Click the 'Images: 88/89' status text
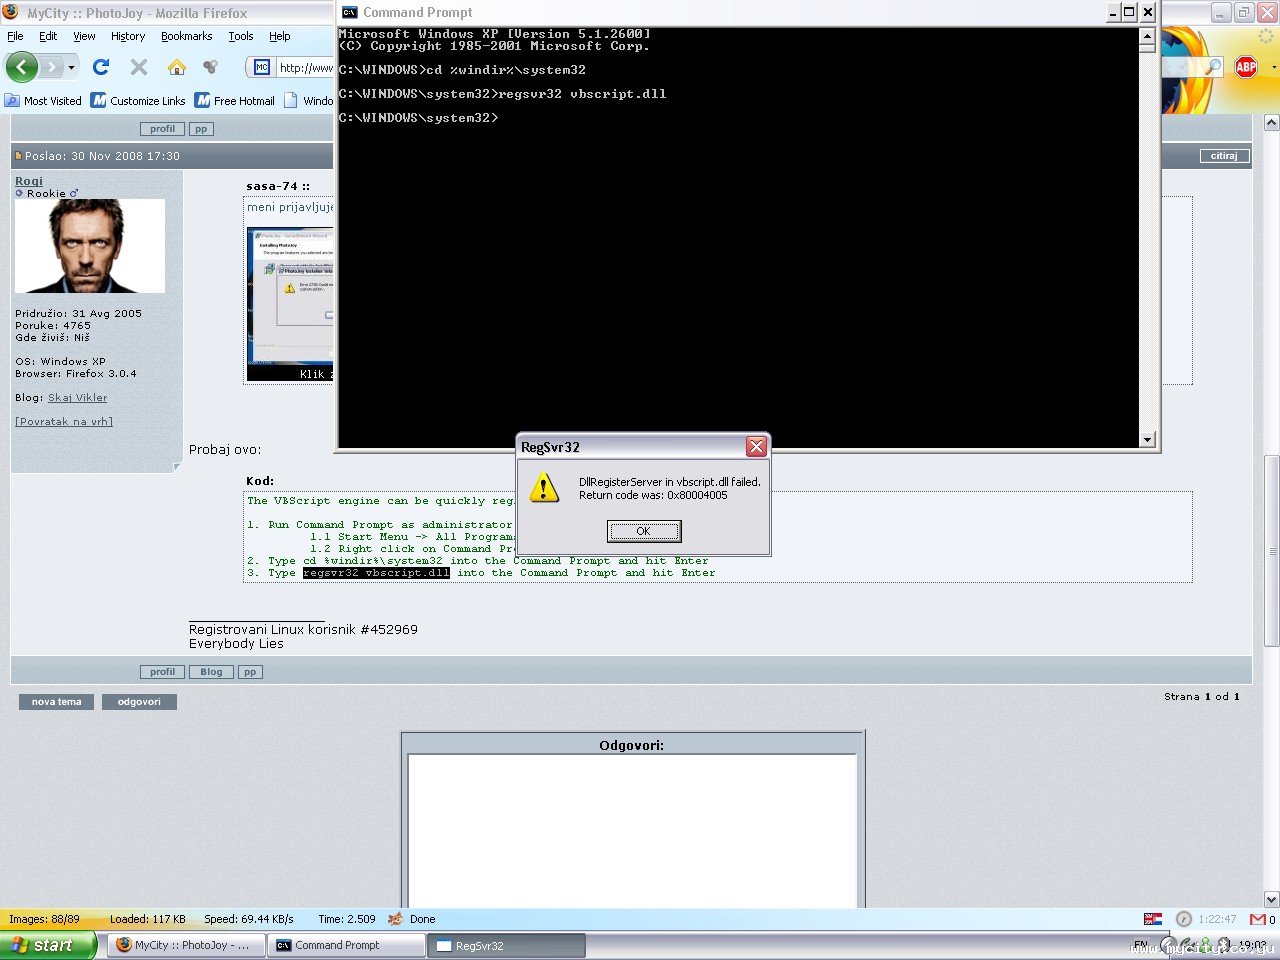The image size is (1280, 960). tap(44, 919)
